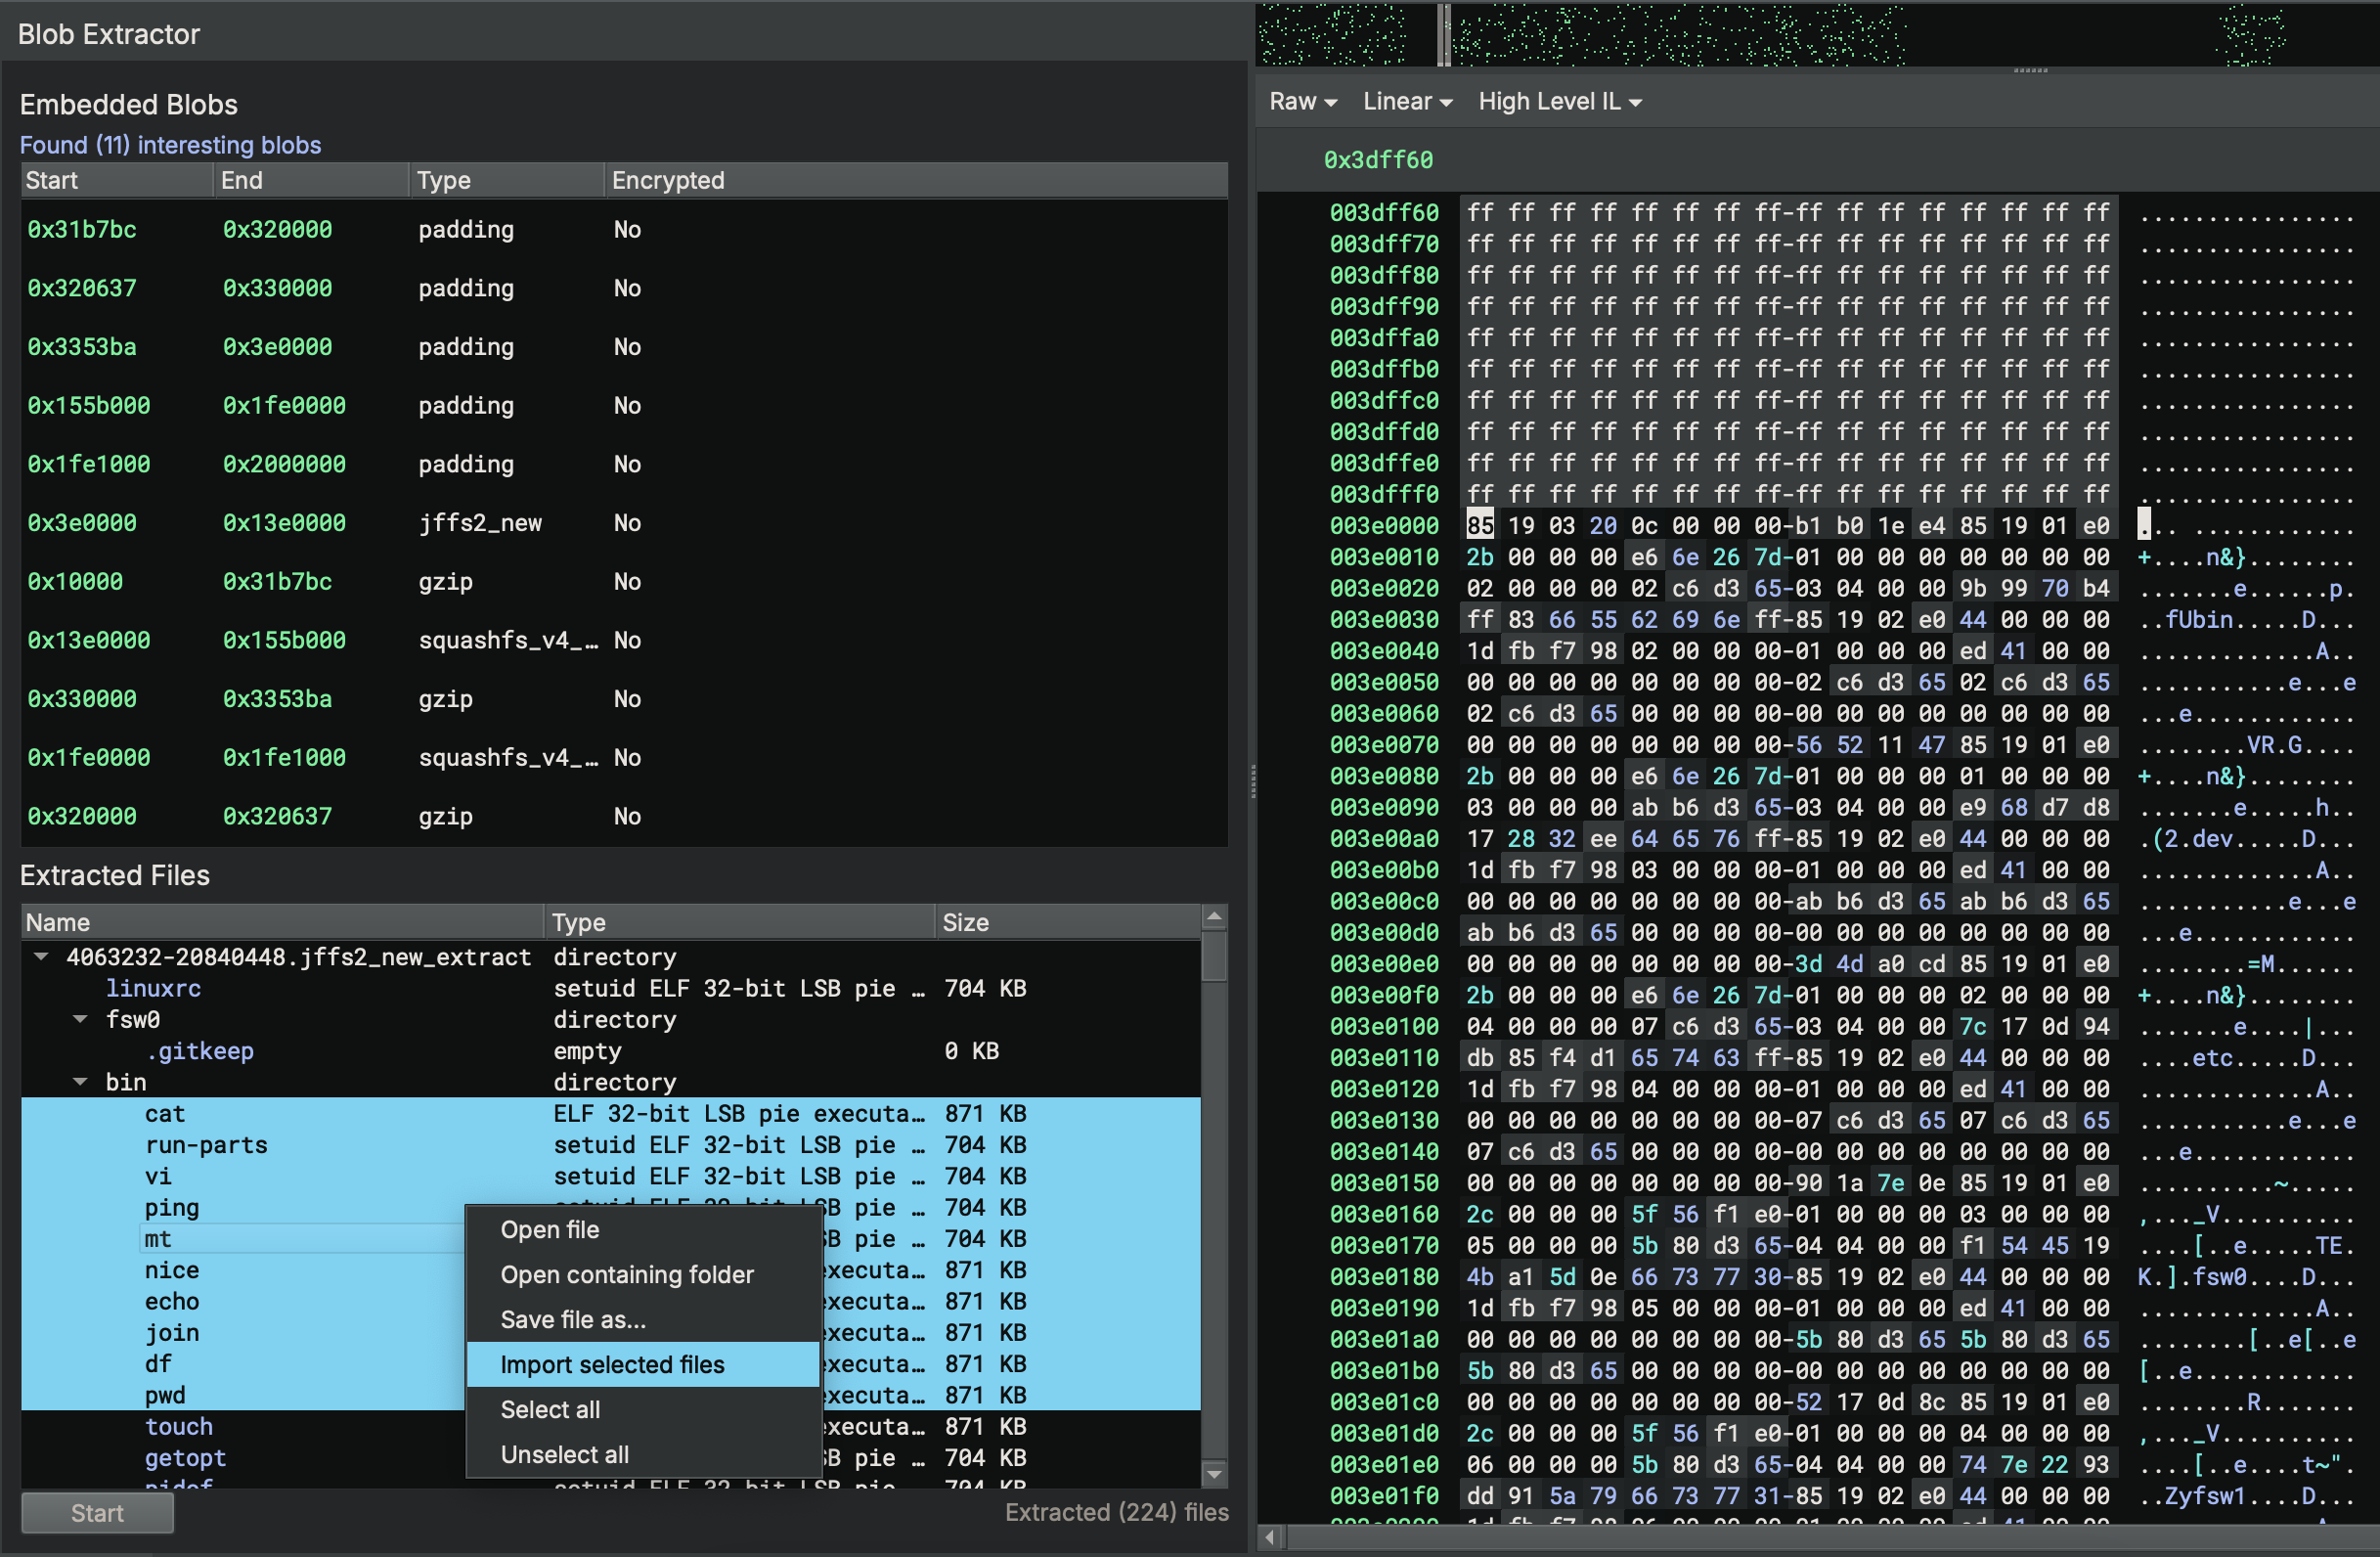Screen dimensions: 2380x1557
Task: Choose Open containing folder from context menu
Action: (627, 1274)
